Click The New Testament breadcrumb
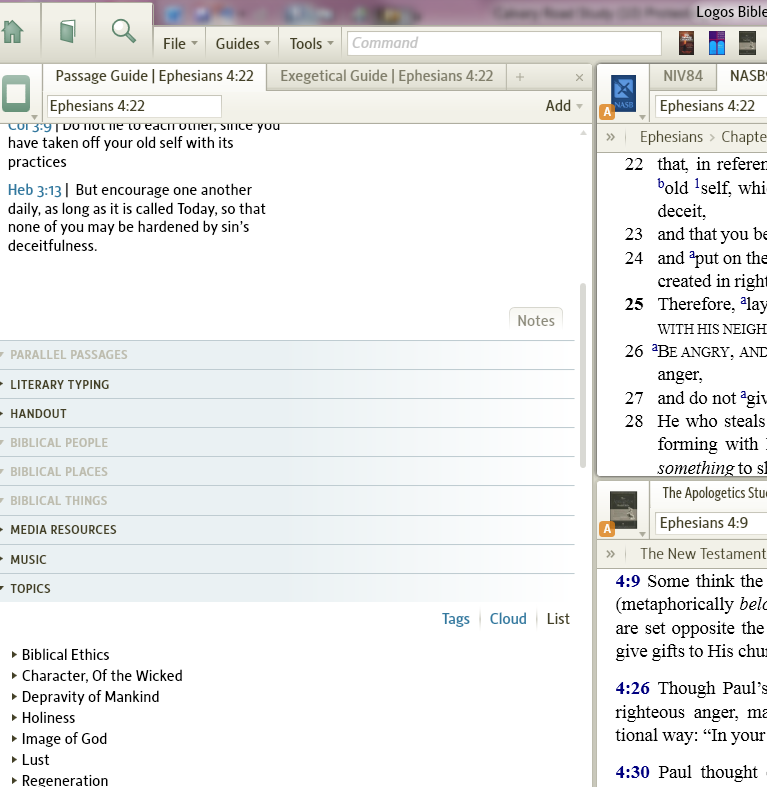Image resolution: width=767 pixels, height=787 pixels. pos(703,554)
